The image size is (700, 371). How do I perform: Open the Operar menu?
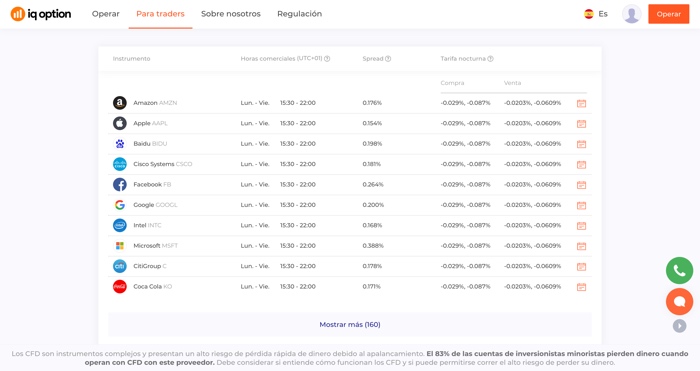tap(106, 14)
